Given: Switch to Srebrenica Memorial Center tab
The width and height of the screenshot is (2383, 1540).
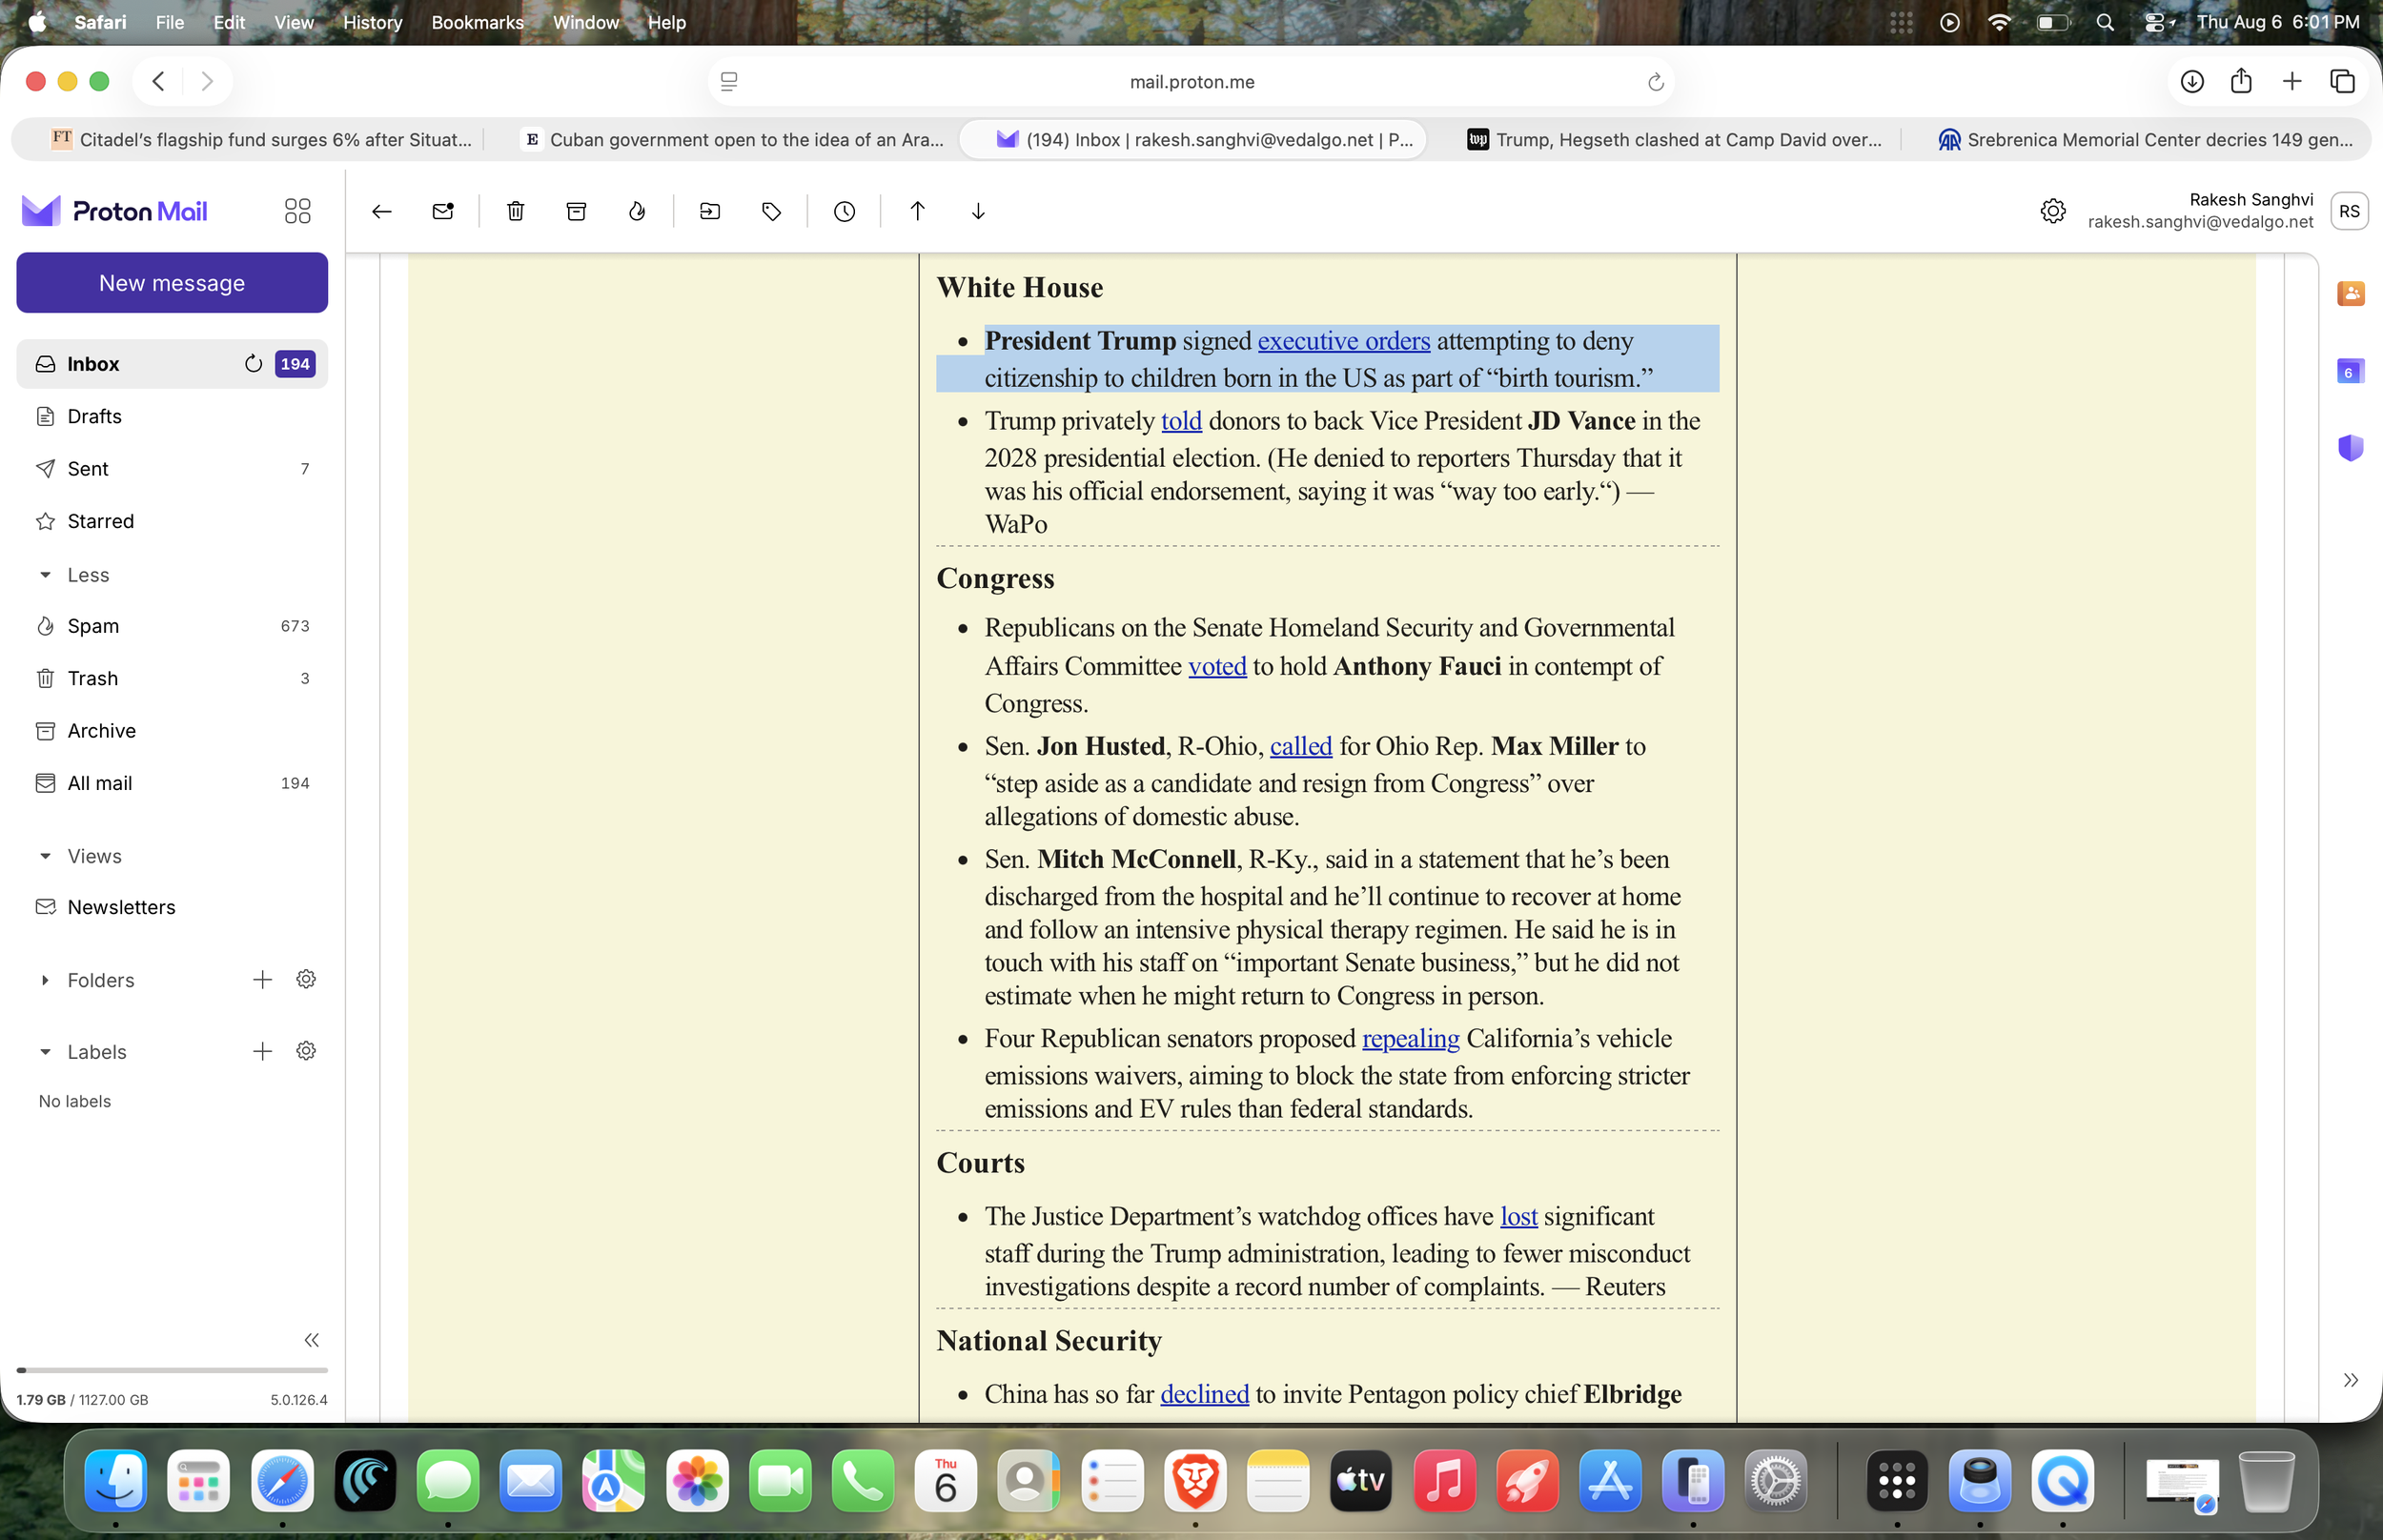Looking at the screenshot, I should point(2143,139).
